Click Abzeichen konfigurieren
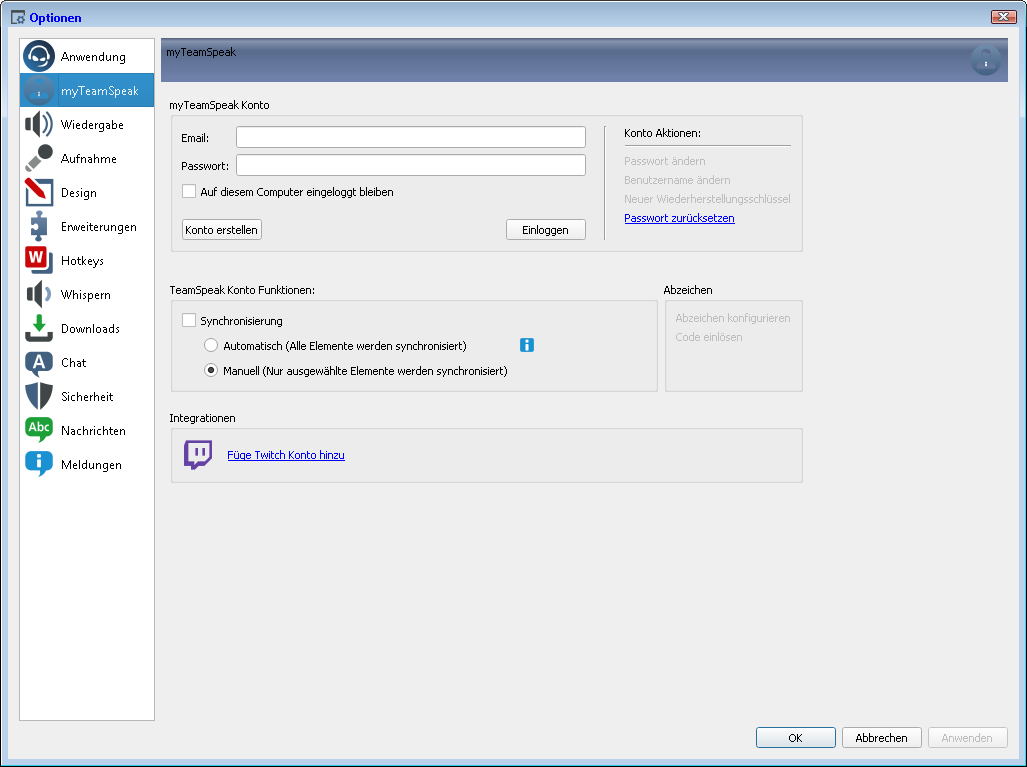Viewport: 1027px width, 767px height. point(732,318)
